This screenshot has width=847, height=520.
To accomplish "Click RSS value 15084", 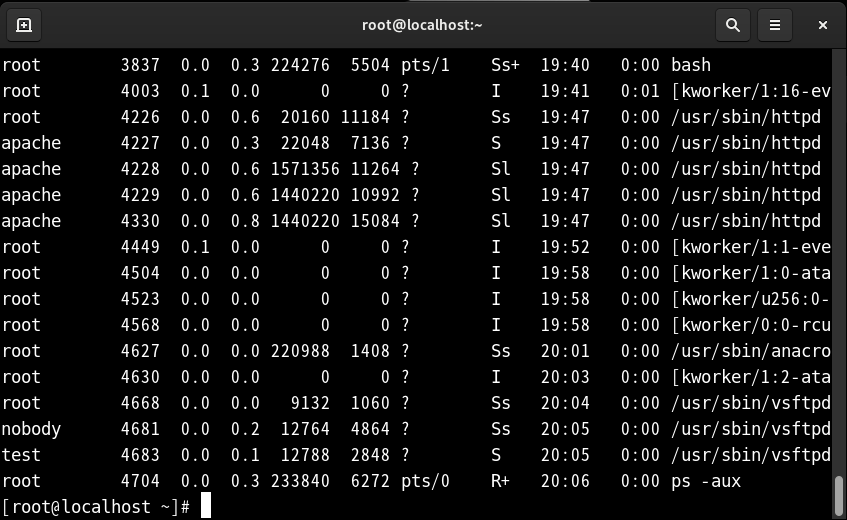I will pyautogui.click(x=375, y=221).
